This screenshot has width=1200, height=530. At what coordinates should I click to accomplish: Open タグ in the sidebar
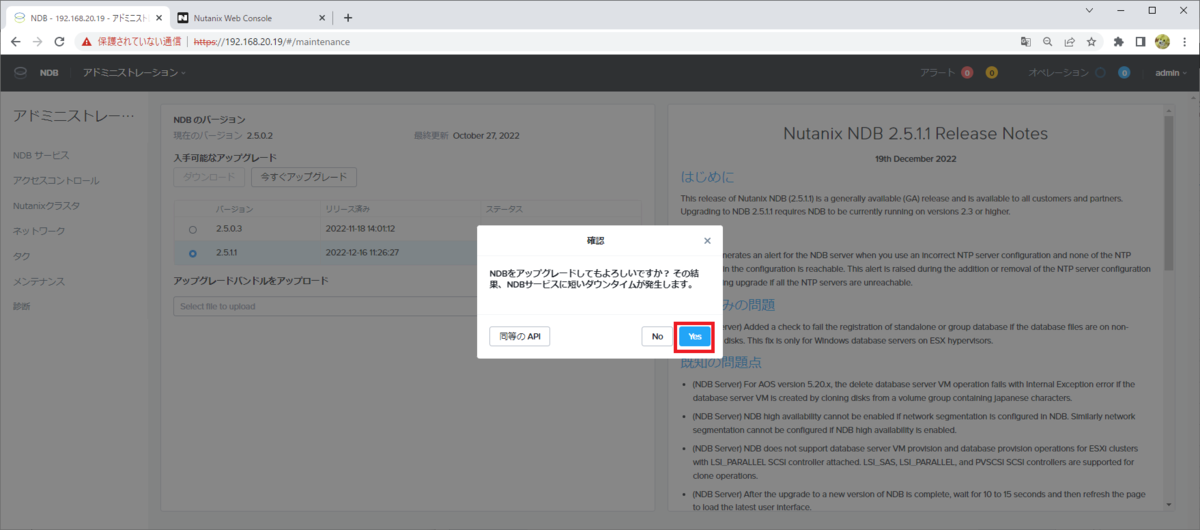click(21, 256)
